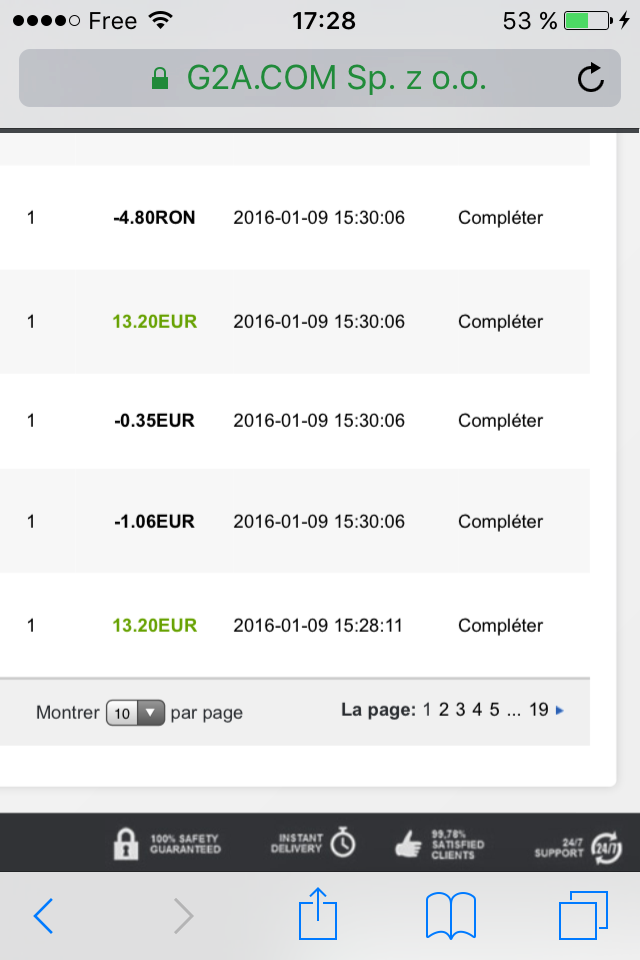Jump to last page 19
This screenshot has width=640, height=960.
pos(539,710)
